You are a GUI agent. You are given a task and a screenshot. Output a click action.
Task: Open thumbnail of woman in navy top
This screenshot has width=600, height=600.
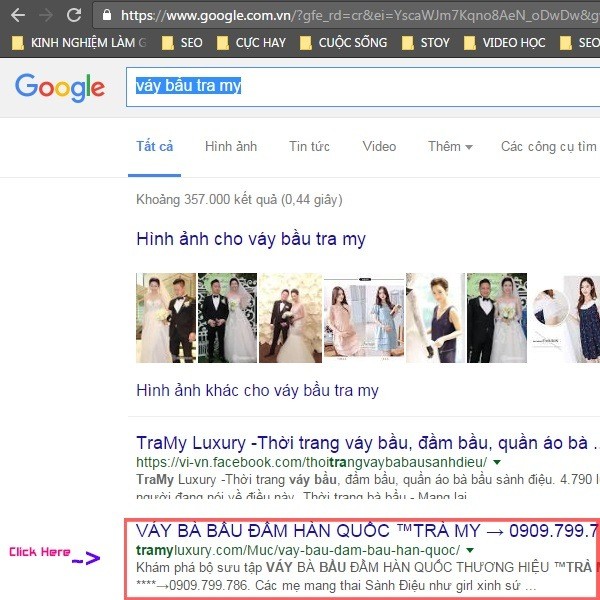click(x=435, y=318)
